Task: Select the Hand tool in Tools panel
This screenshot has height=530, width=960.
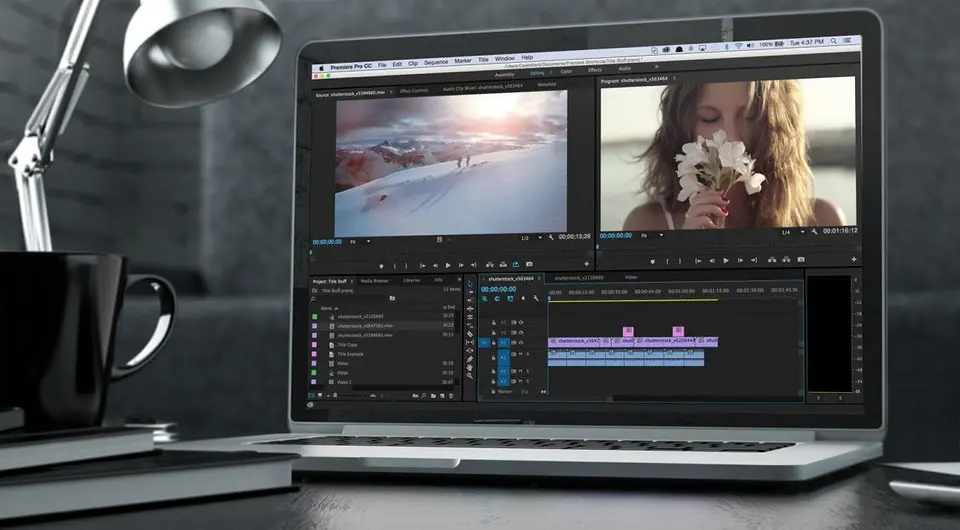Action: pos(470,368)
